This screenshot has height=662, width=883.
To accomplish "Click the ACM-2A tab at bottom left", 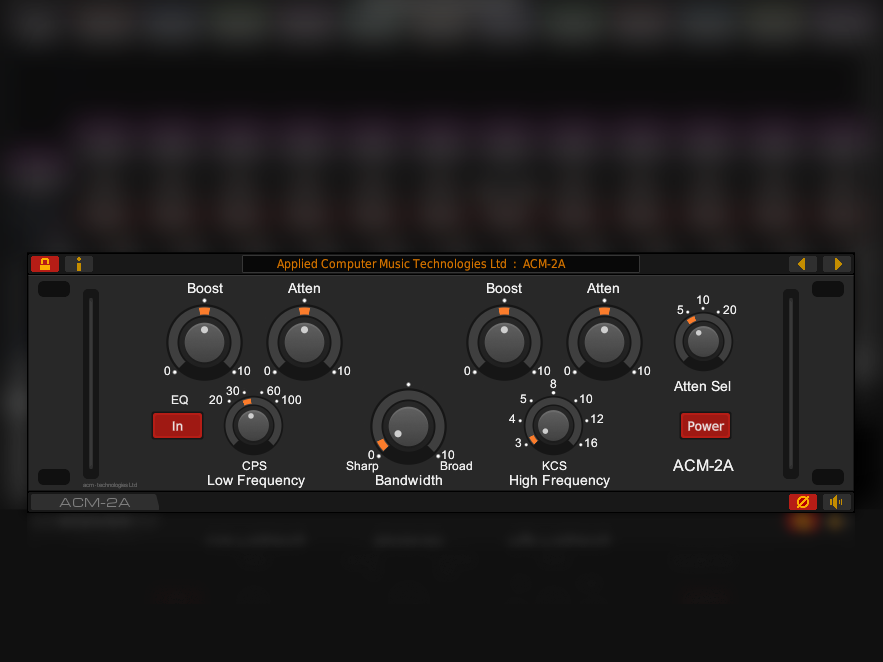I will click(94, 502).
